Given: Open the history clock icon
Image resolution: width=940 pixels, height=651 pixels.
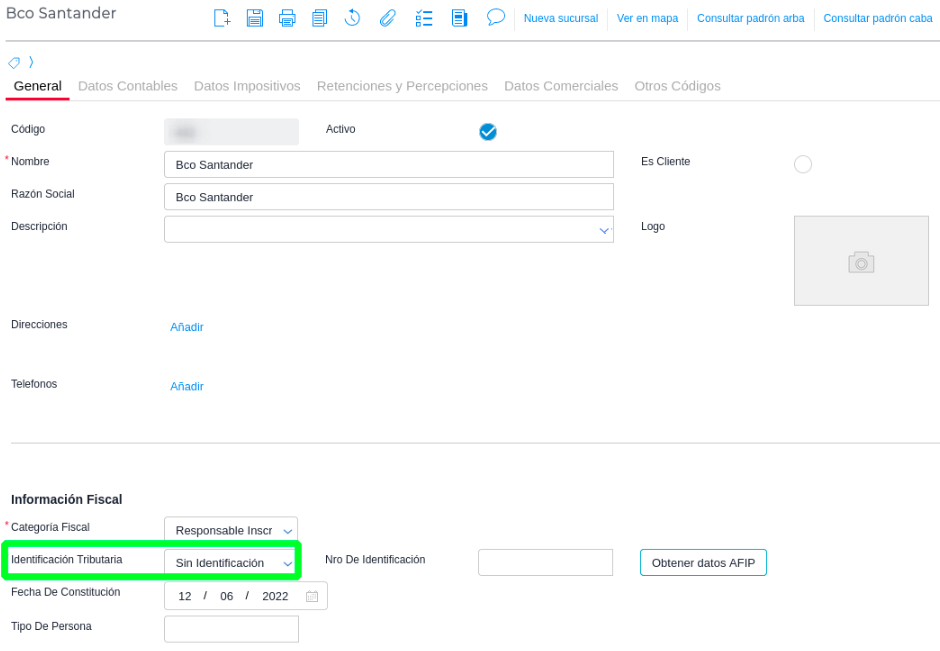Looking at the screenshot, I should coord(353,18).
